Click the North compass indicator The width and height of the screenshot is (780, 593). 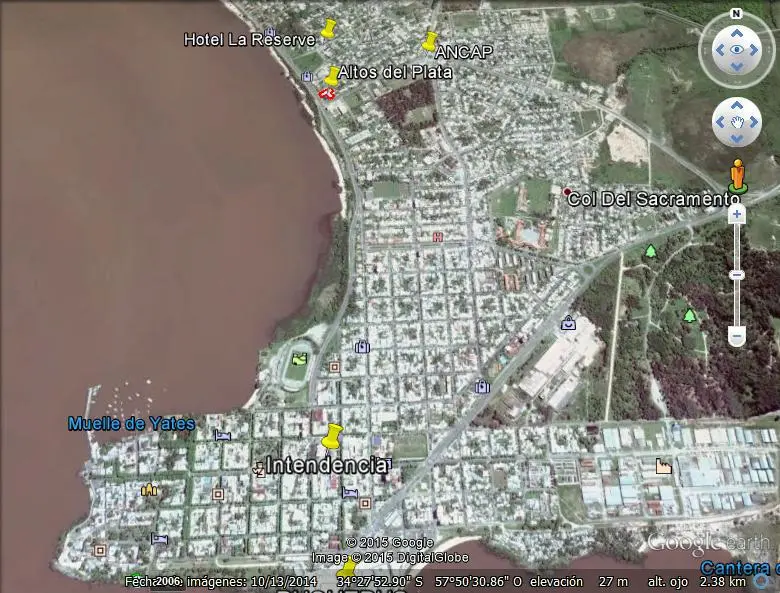736,14
